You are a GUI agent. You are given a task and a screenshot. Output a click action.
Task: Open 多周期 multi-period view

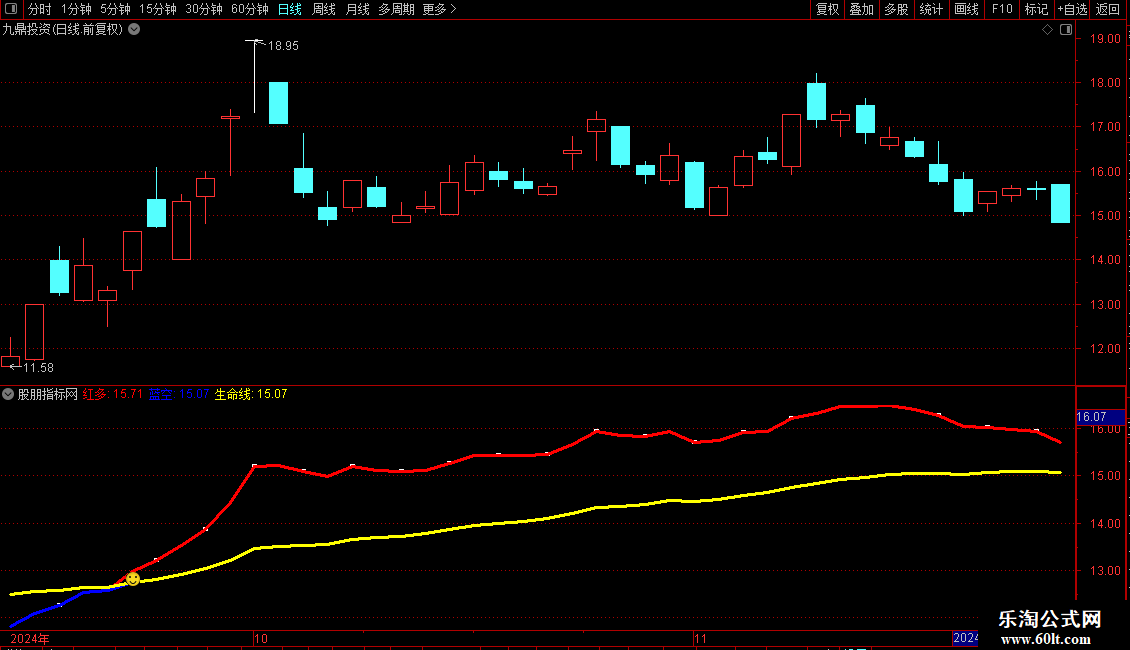[396, 9]
